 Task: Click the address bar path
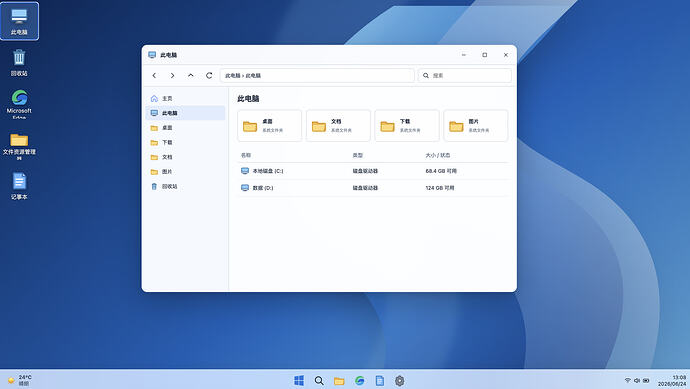point(317,76)
